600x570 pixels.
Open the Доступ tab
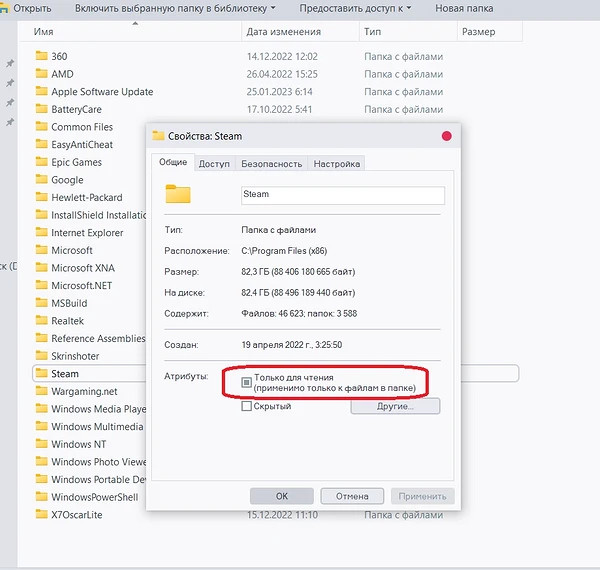(214, 163)
